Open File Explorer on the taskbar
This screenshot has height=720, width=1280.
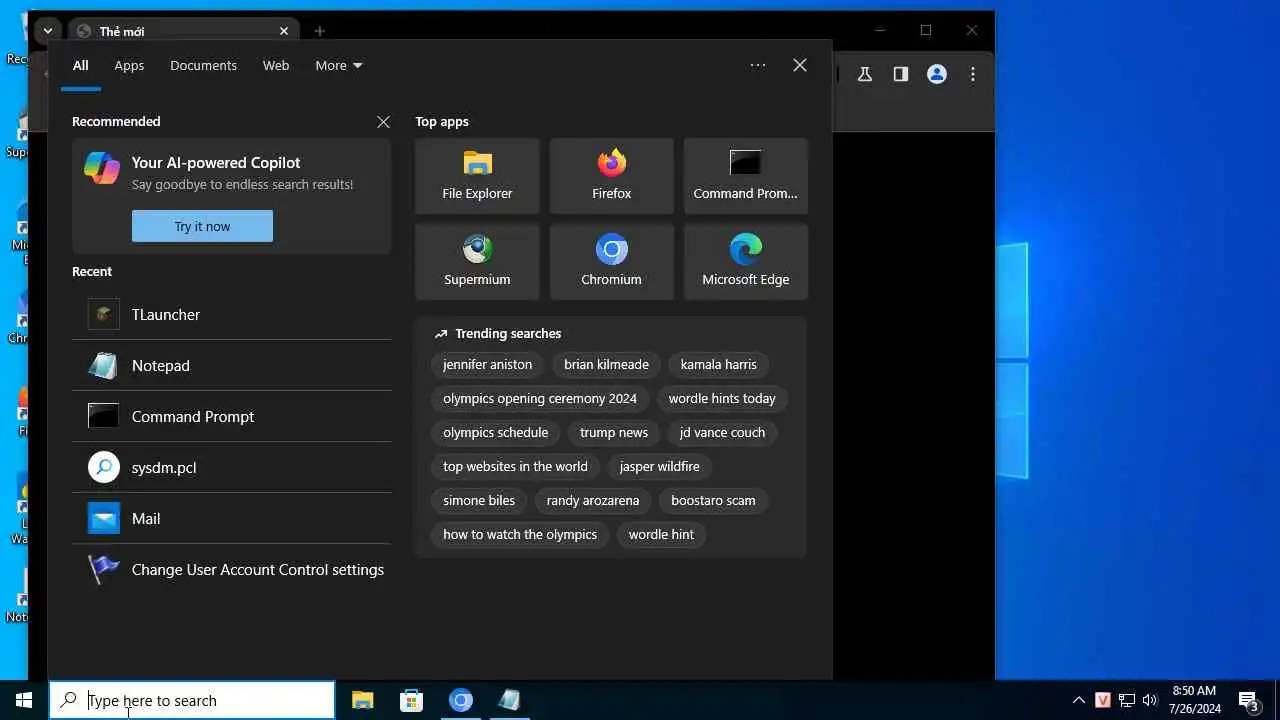(x=363, y=700)
